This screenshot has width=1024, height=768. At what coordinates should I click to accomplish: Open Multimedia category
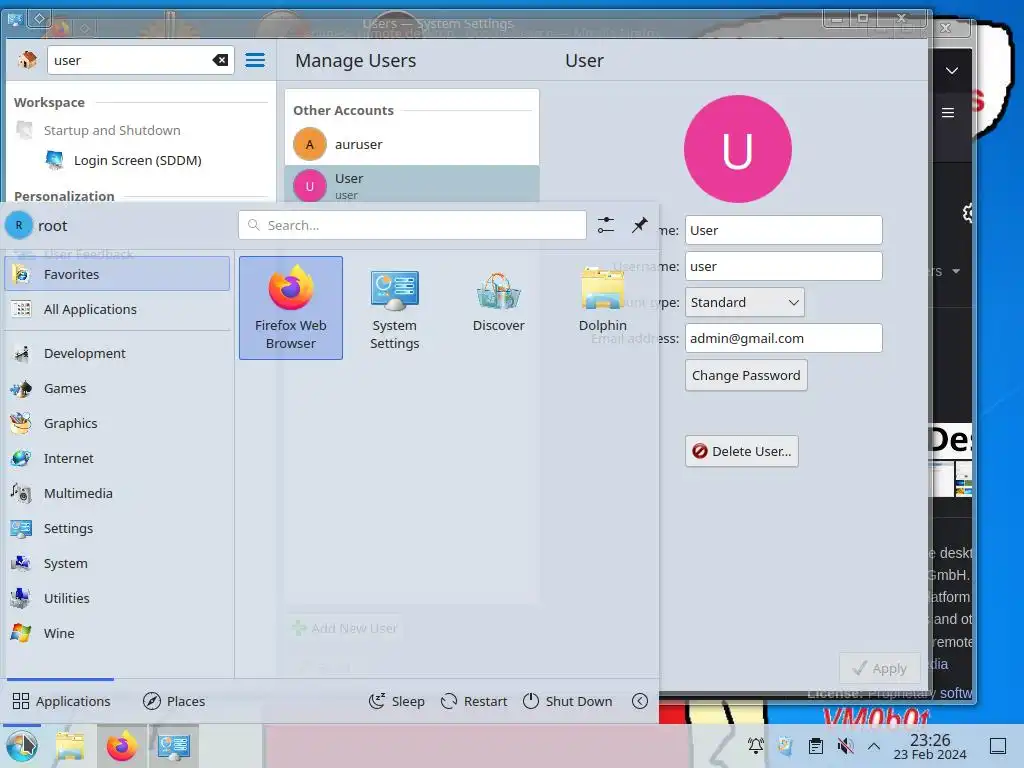click(118, 493)
